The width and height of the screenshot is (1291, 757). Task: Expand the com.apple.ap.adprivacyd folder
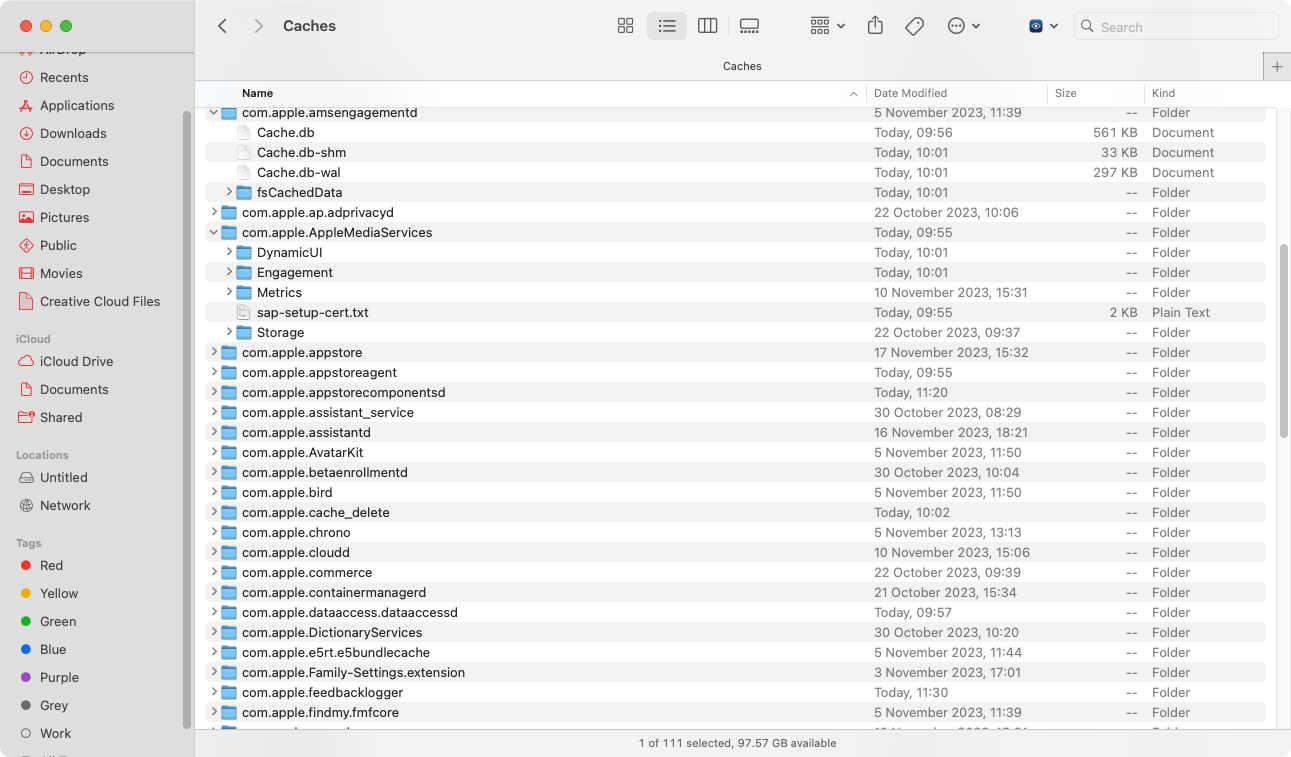click(213, 212)
